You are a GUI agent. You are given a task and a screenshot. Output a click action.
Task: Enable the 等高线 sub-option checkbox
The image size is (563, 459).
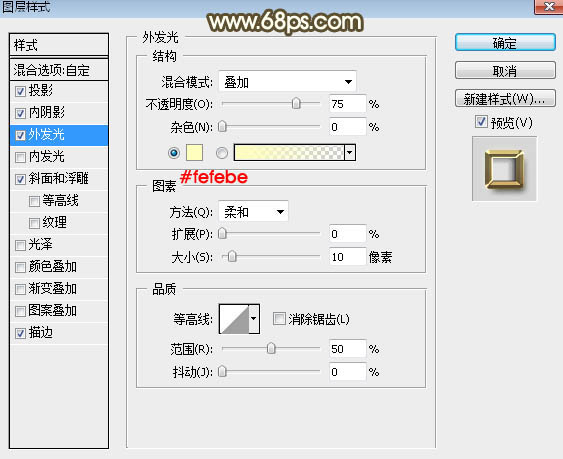(x=34, y=201)
